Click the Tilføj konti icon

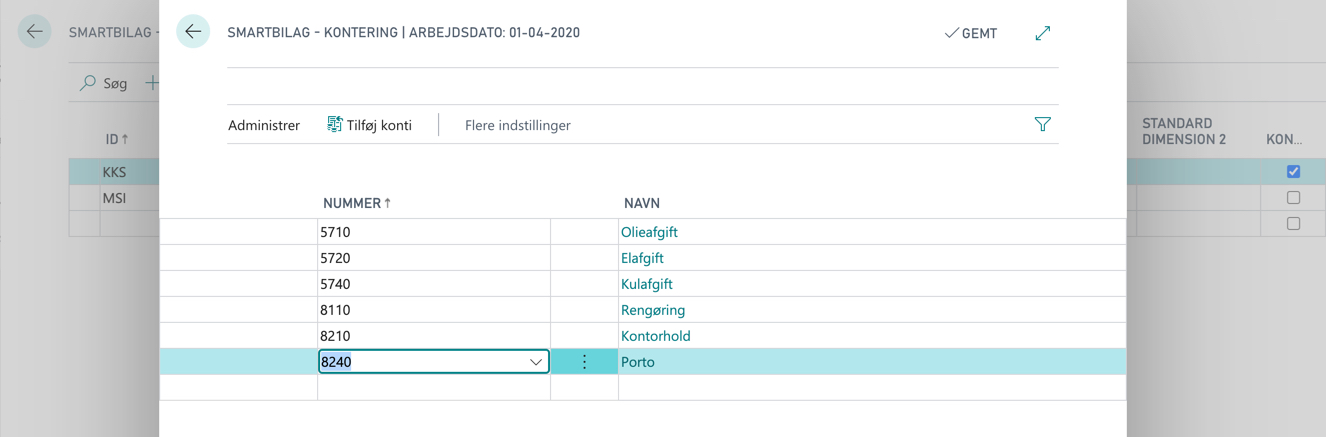tap(335, 125)
